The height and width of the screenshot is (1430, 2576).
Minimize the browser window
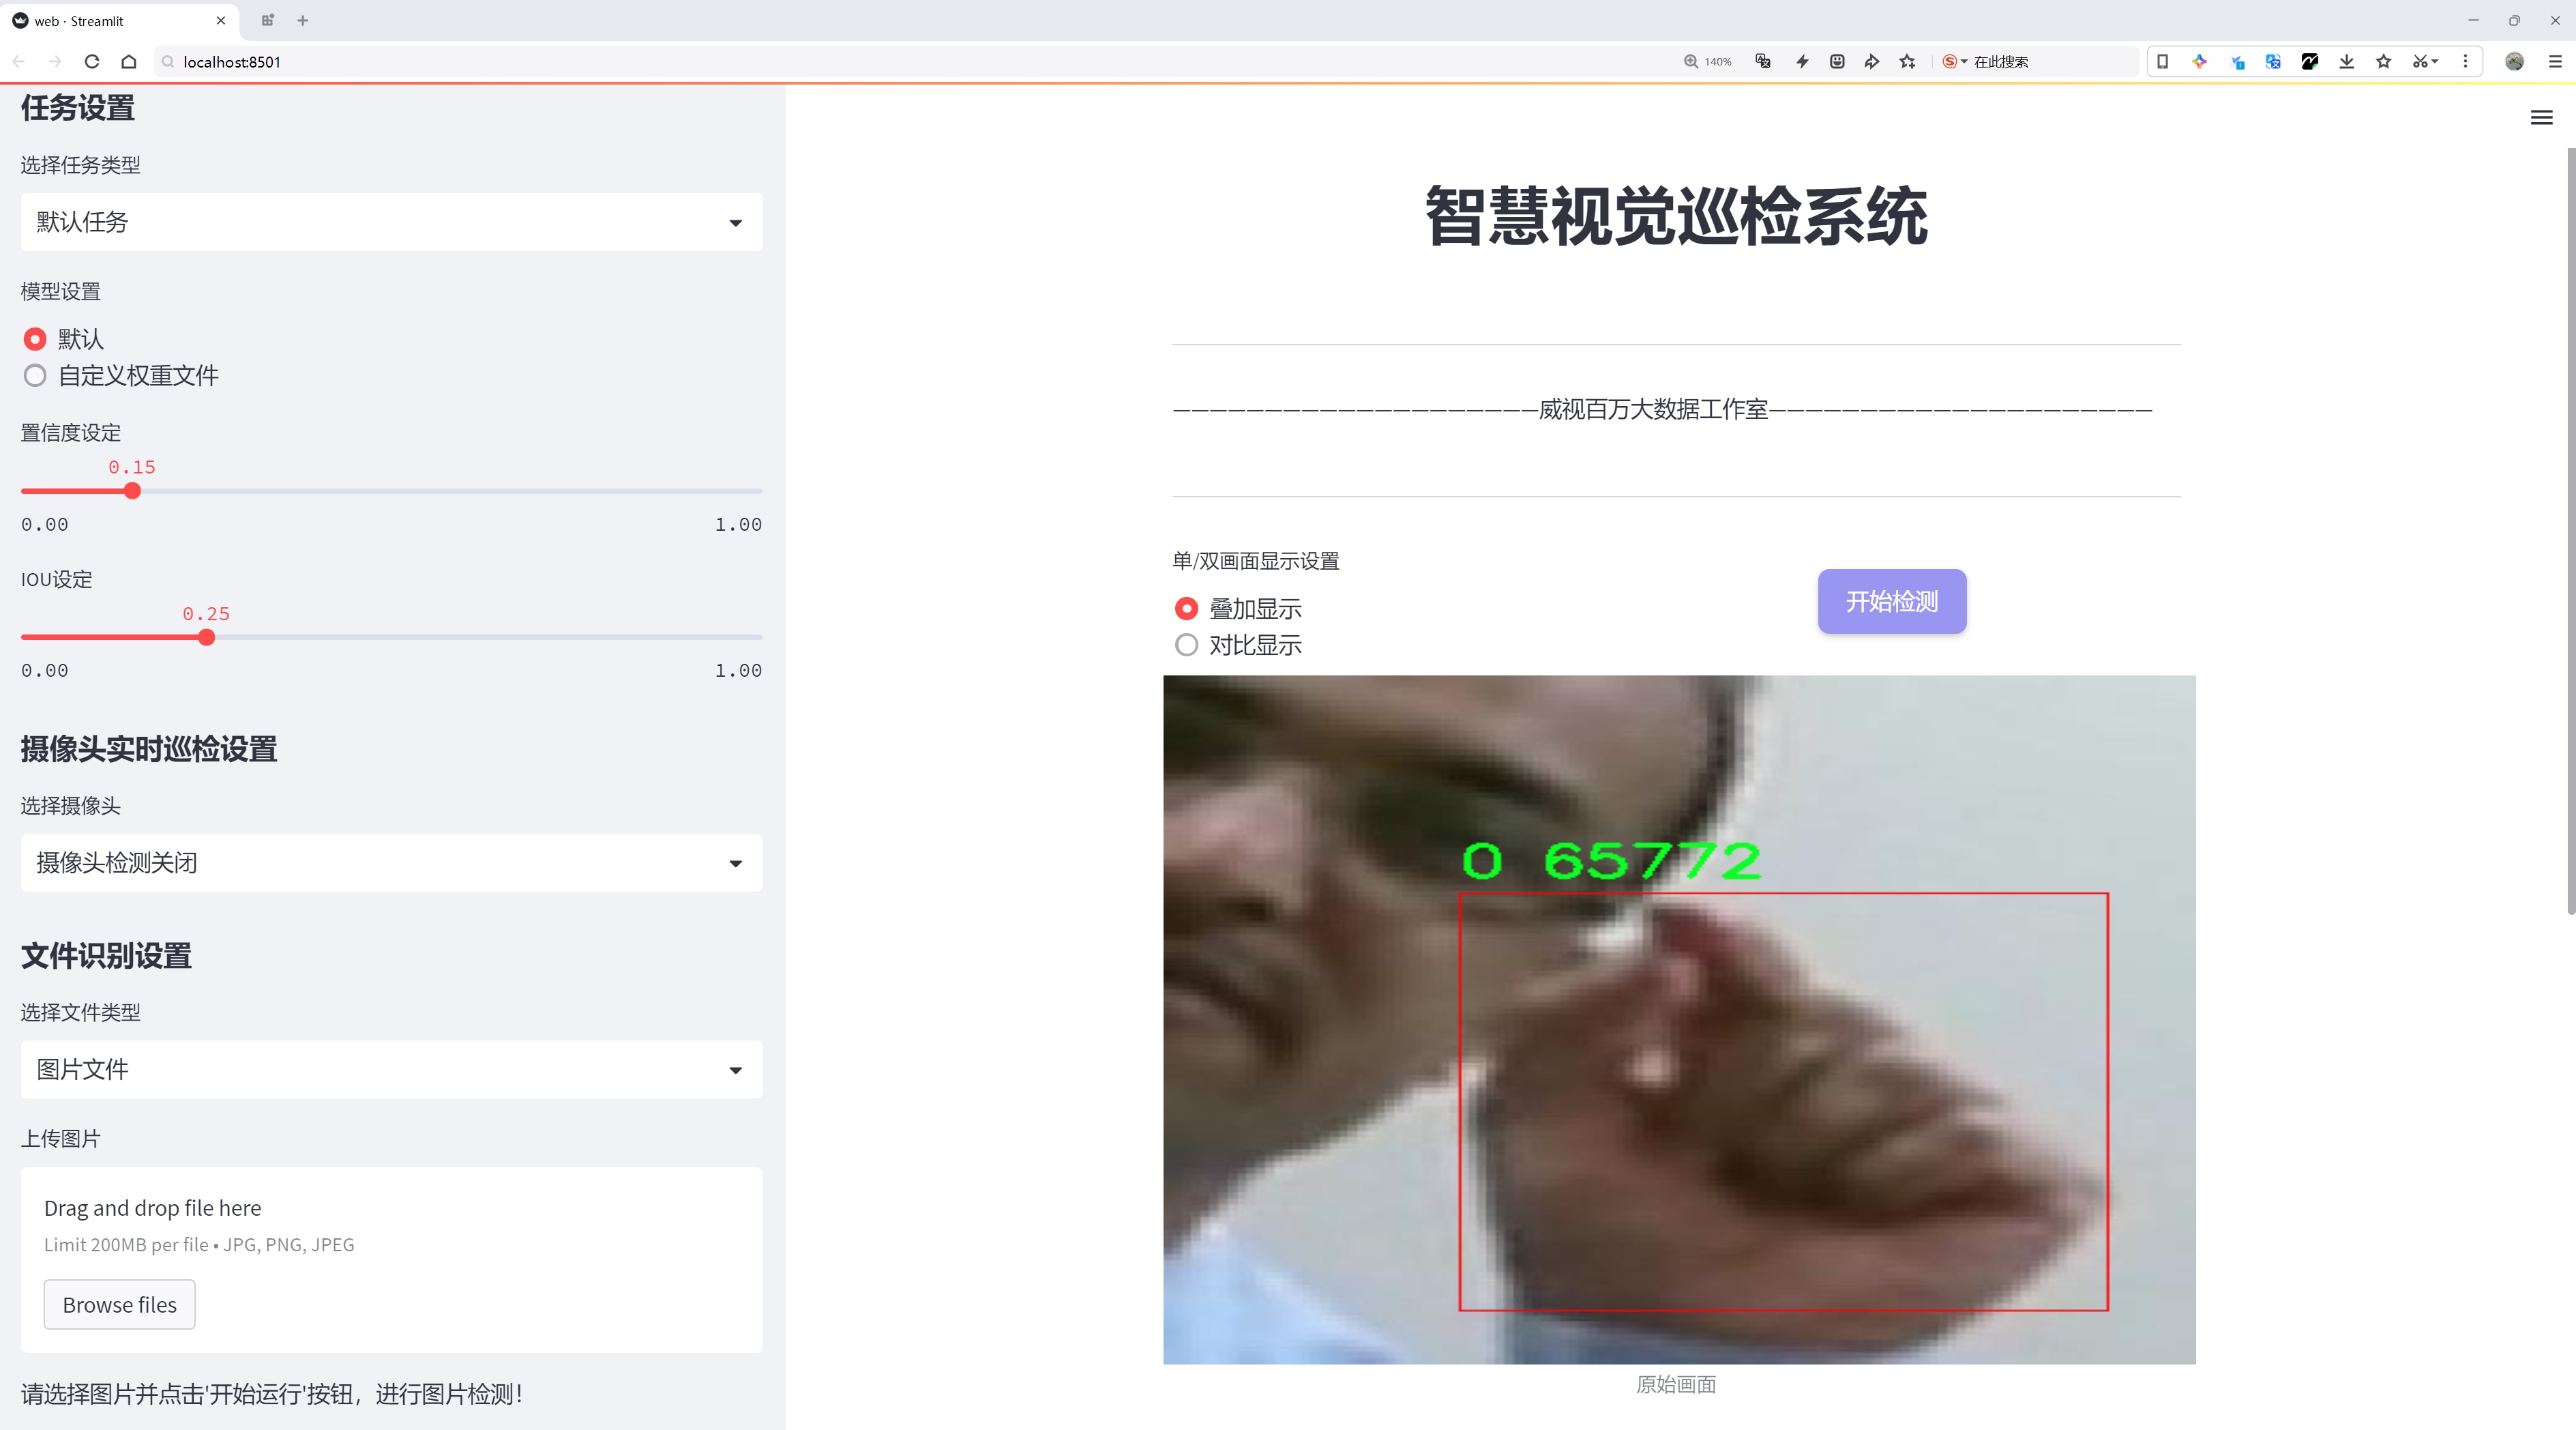pyautogui.click(x=2473, y=20)
